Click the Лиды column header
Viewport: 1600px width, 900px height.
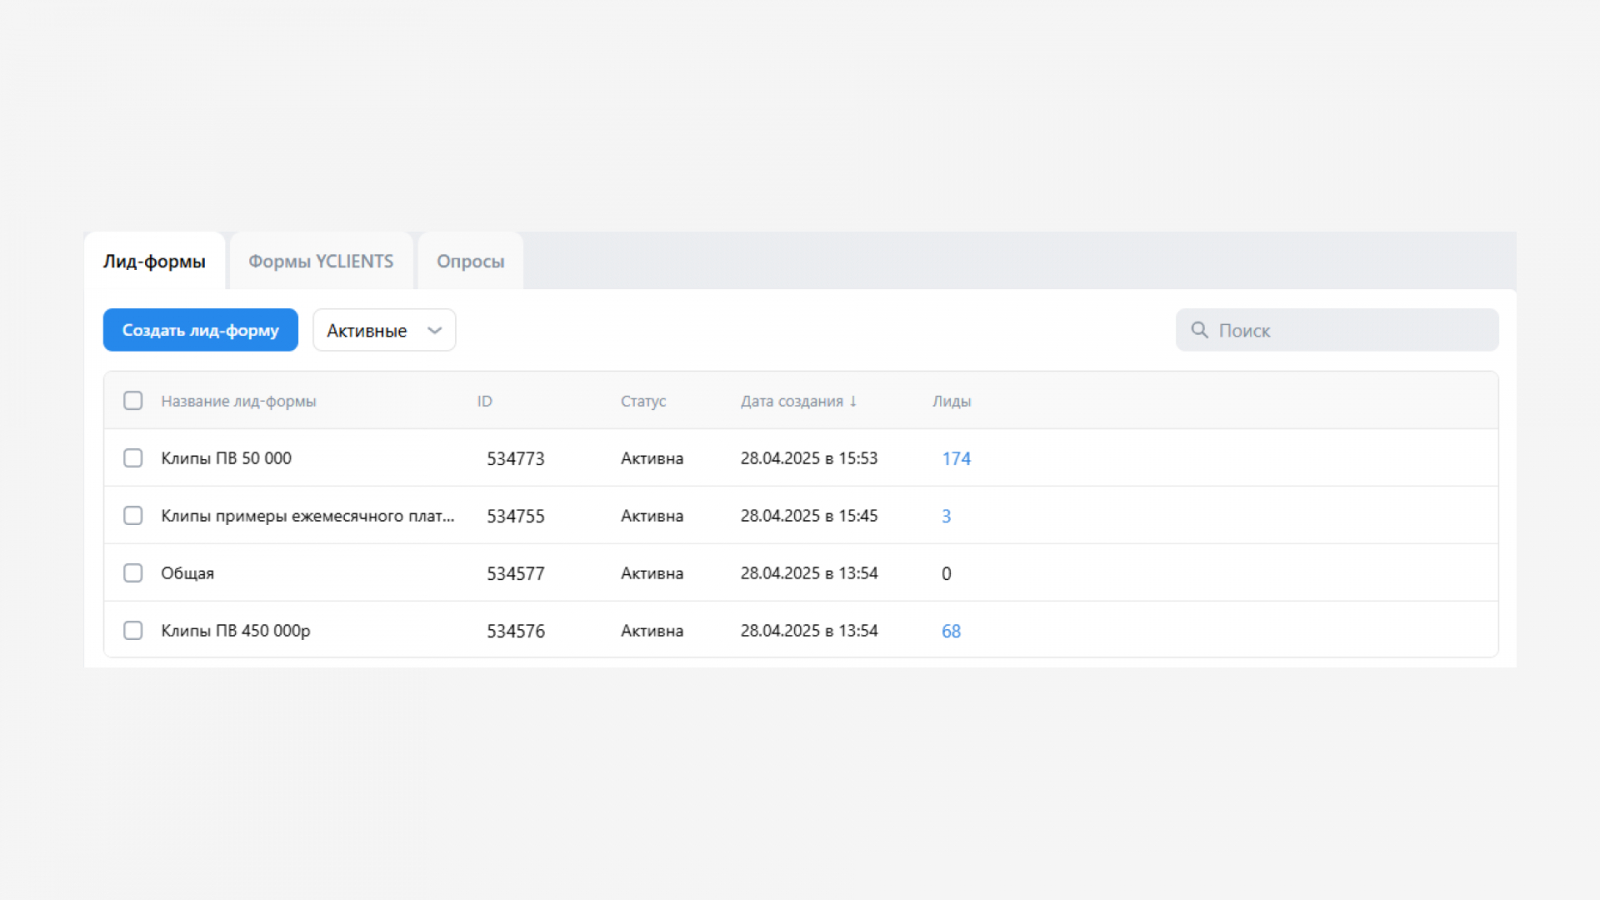[951, 401]
